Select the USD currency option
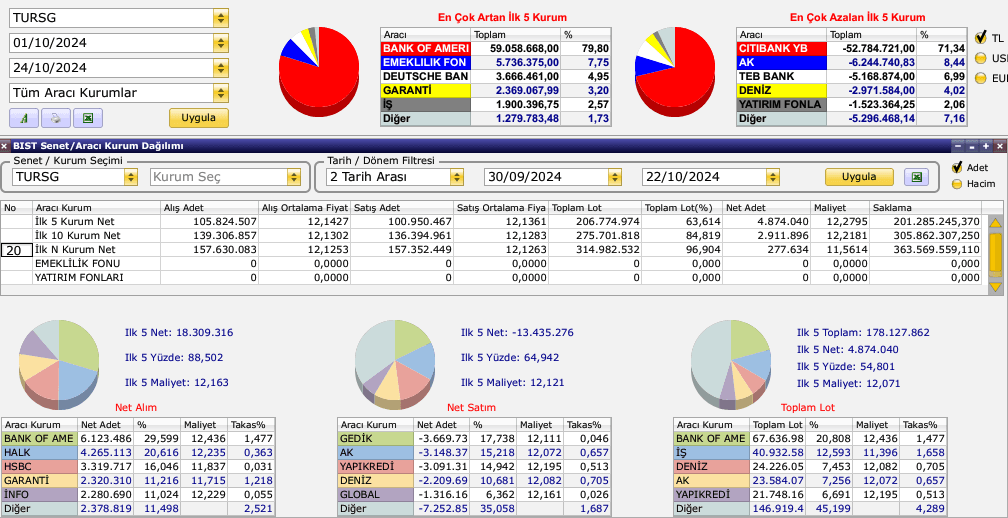The height and width of the screenshot is (518, 1008). point(980,58)
